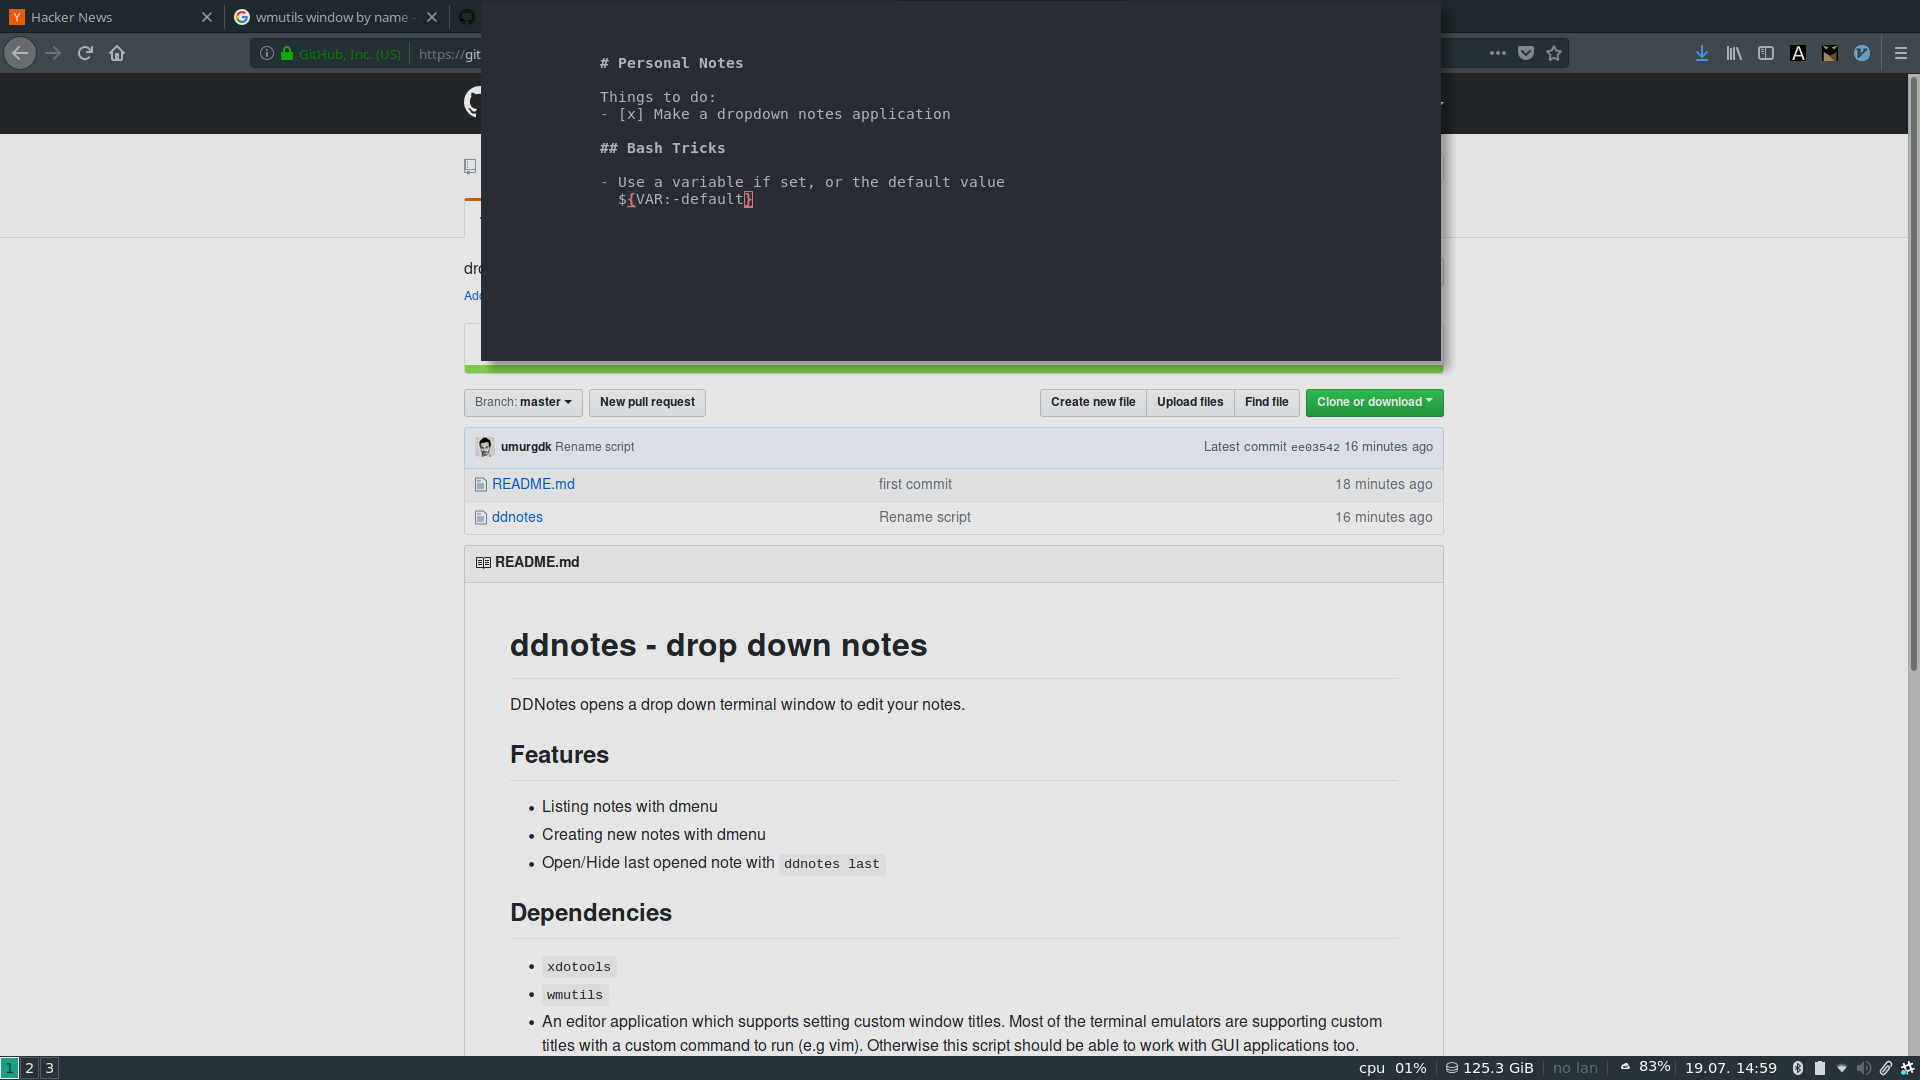This screenshot has width=1920, height=1080.
Task: Click the volume icon in system tray
Action: [1863, 1068]
